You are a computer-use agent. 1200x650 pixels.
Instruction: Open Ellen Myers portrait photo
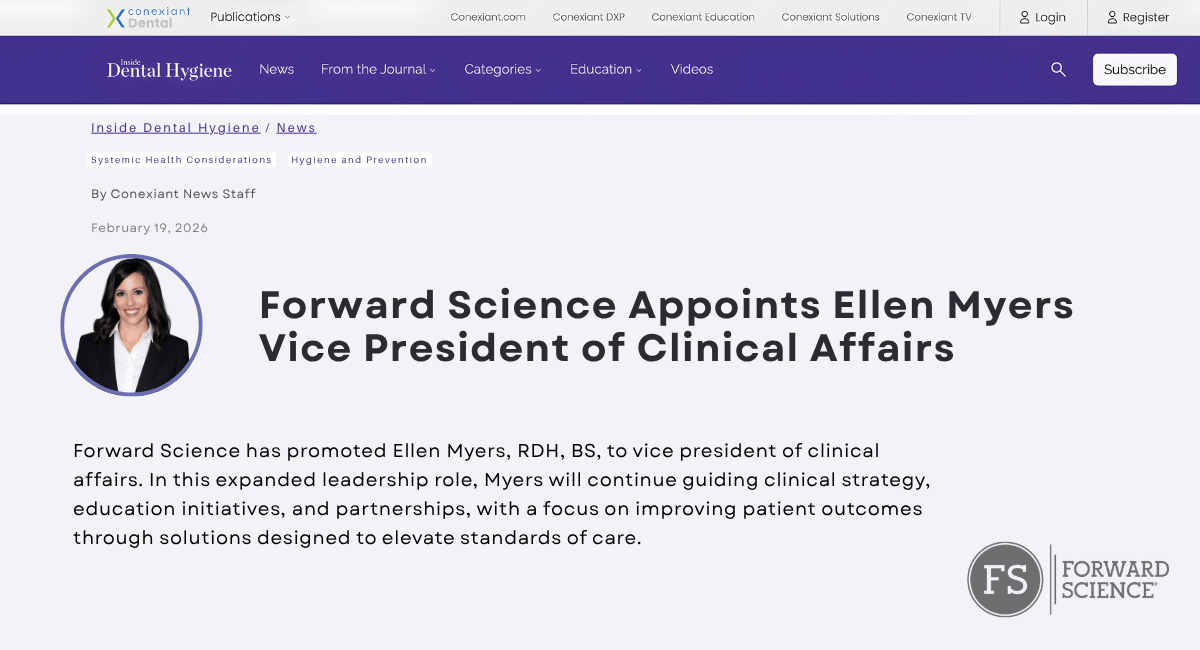132,325
